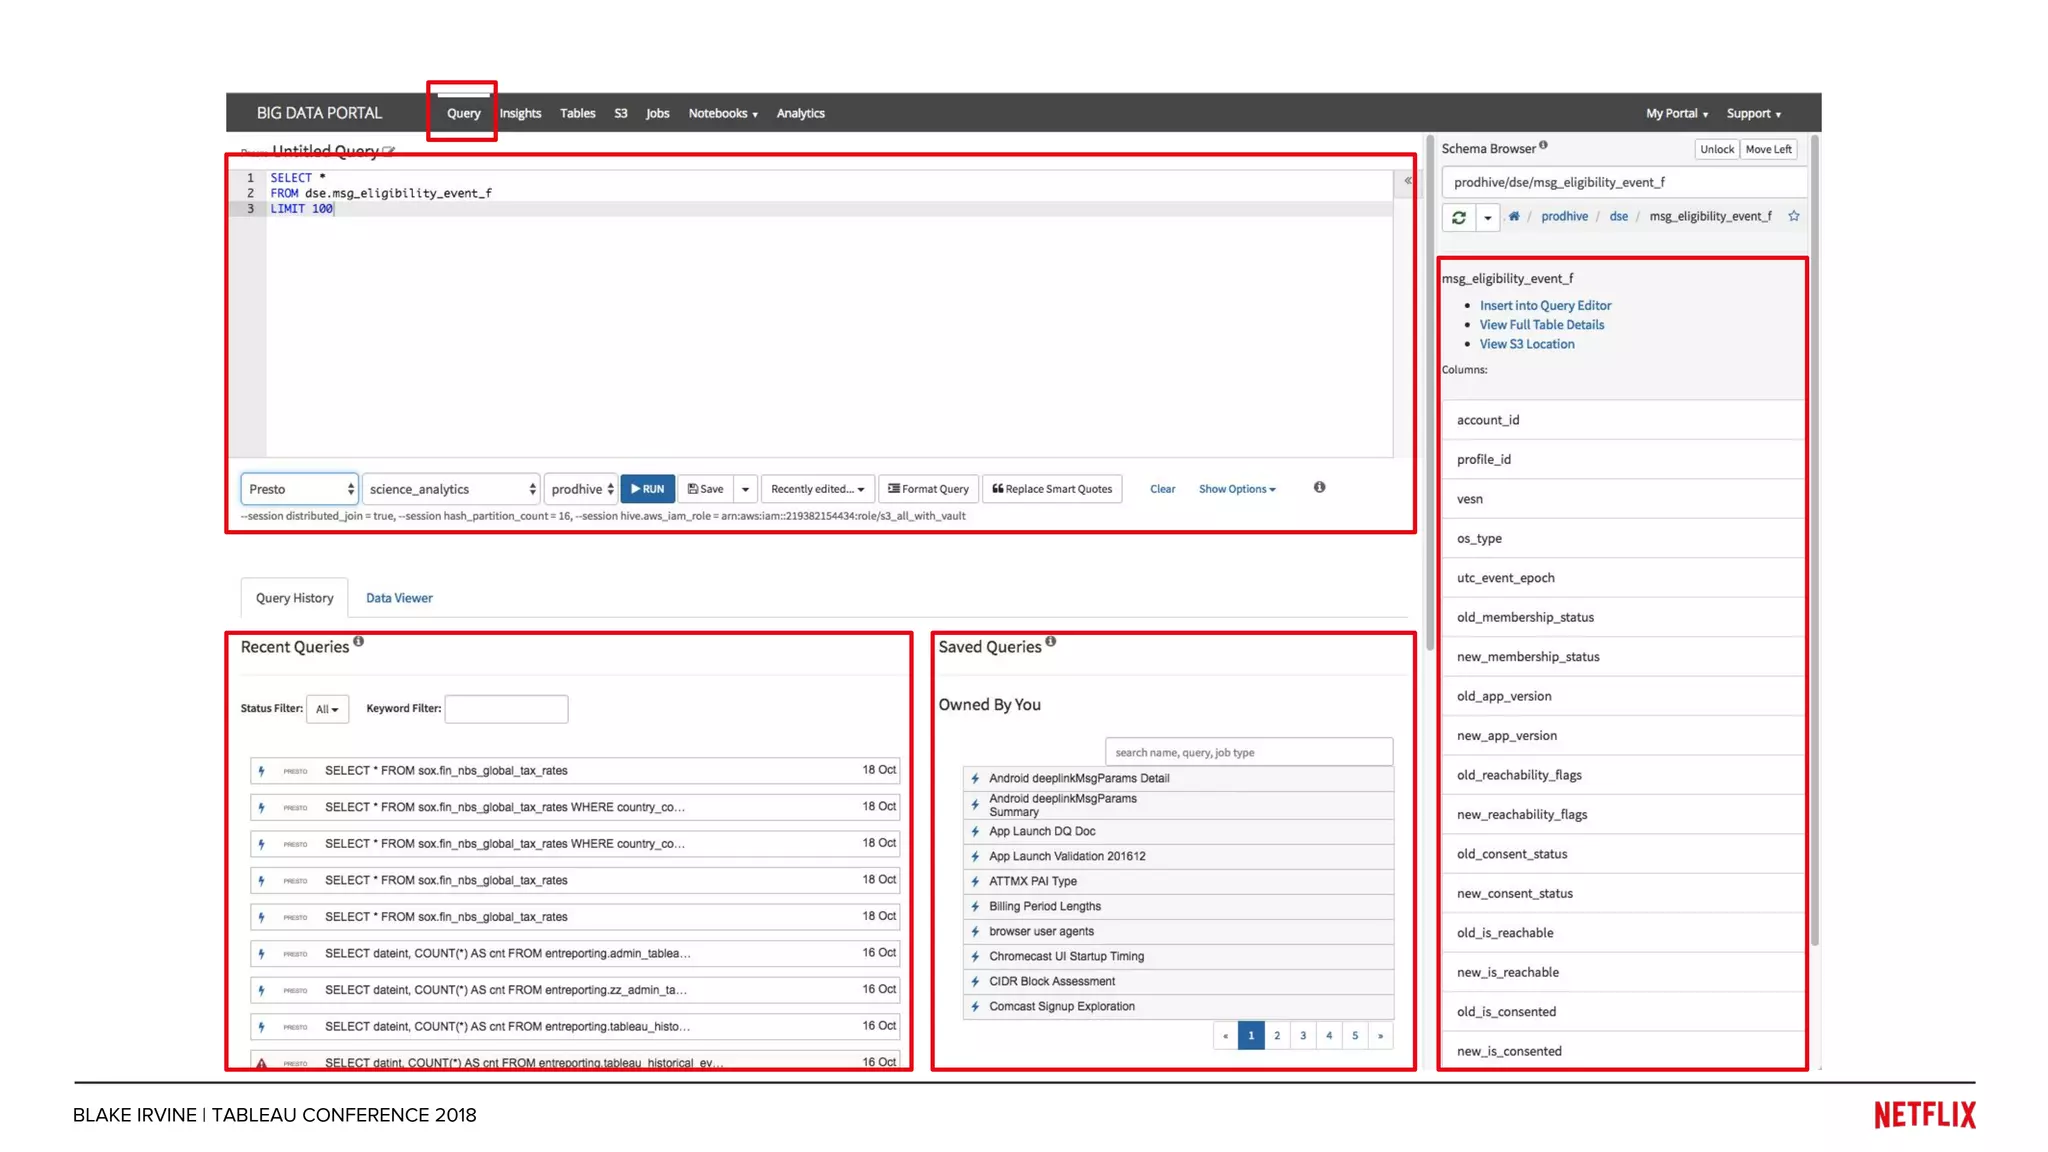
Task: Click the info icon after Show Options
Action: coord(1320,487)
